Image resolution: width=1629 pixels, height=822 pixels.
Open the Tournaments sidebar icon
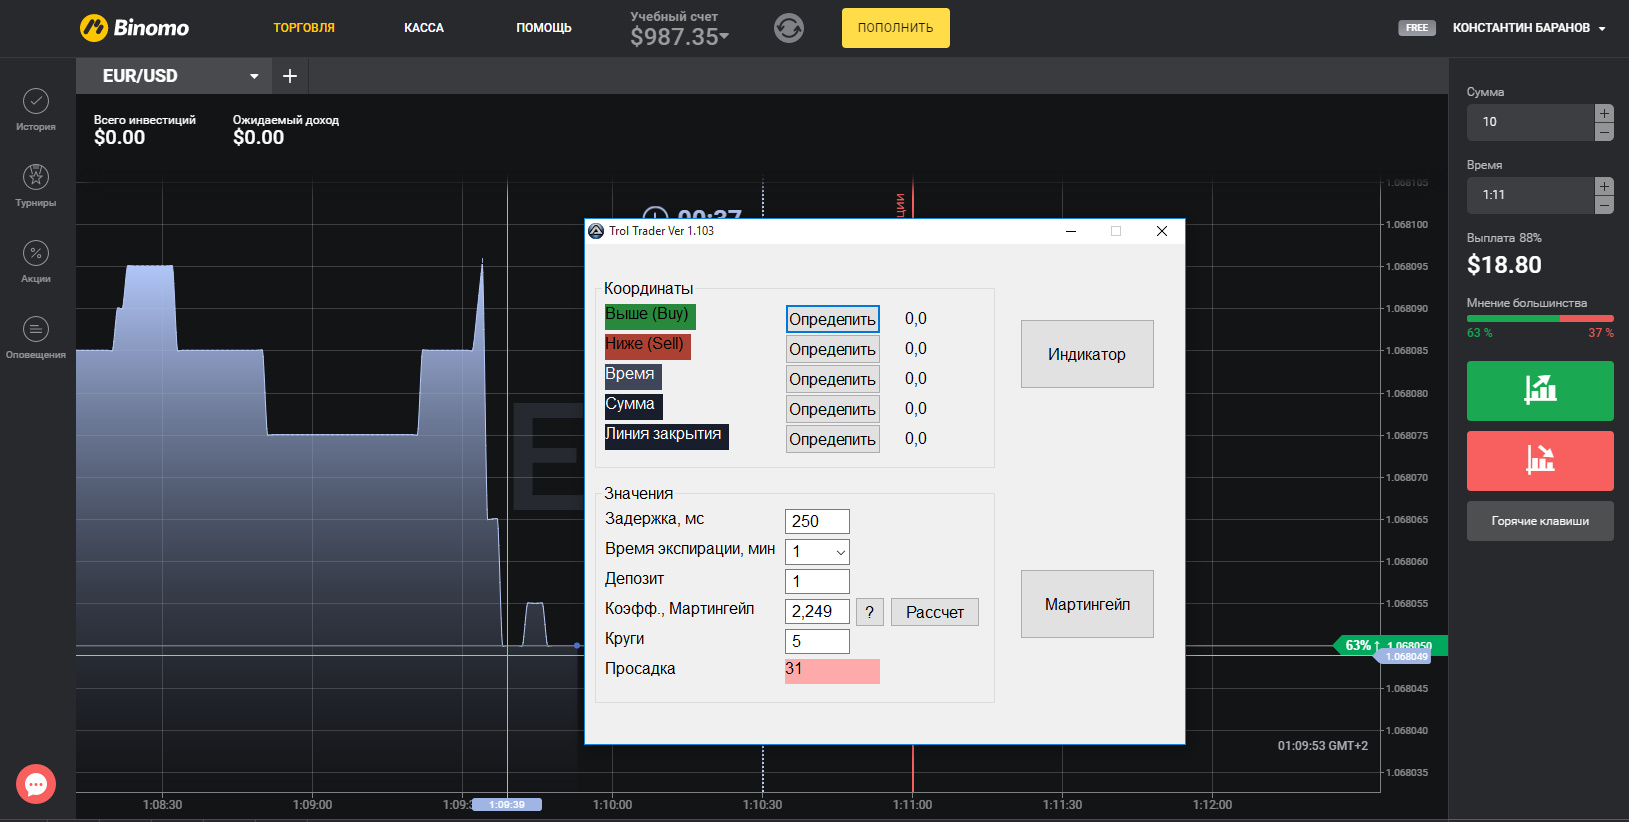(x=36, y=177)
